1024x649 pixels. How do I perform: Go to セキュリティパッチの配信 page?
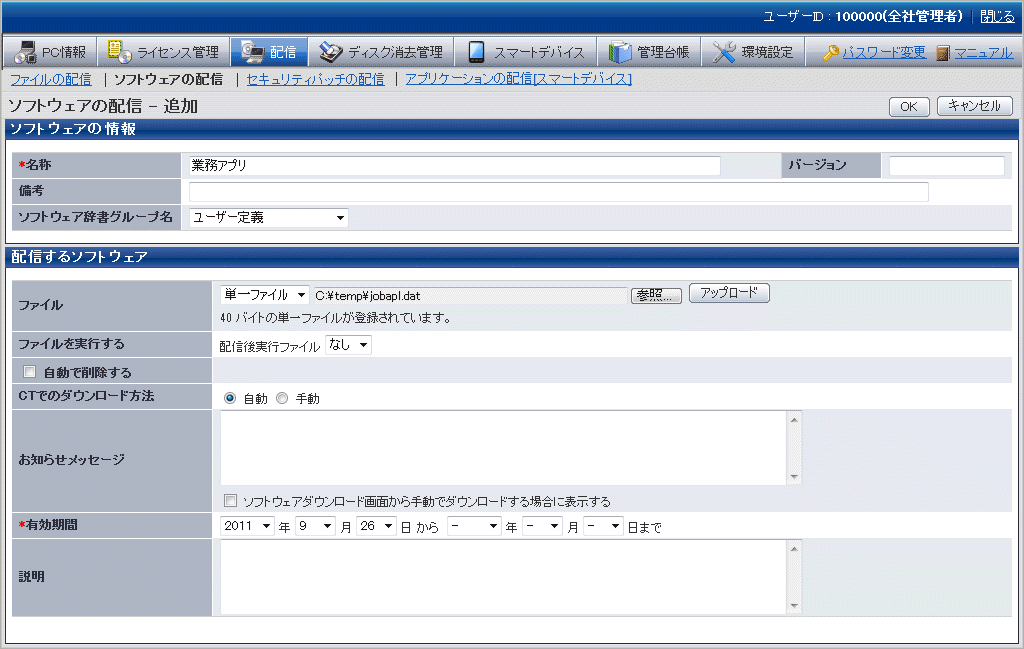point(315,79)
